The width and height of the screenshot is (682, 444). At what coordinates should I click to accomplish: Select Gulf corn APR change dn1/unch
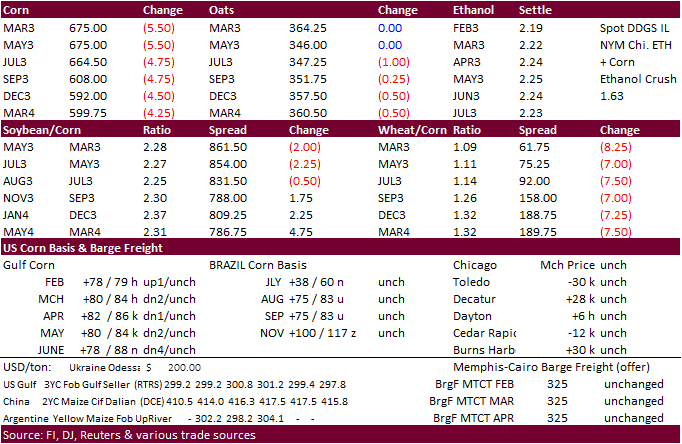(x=169, y=316)
